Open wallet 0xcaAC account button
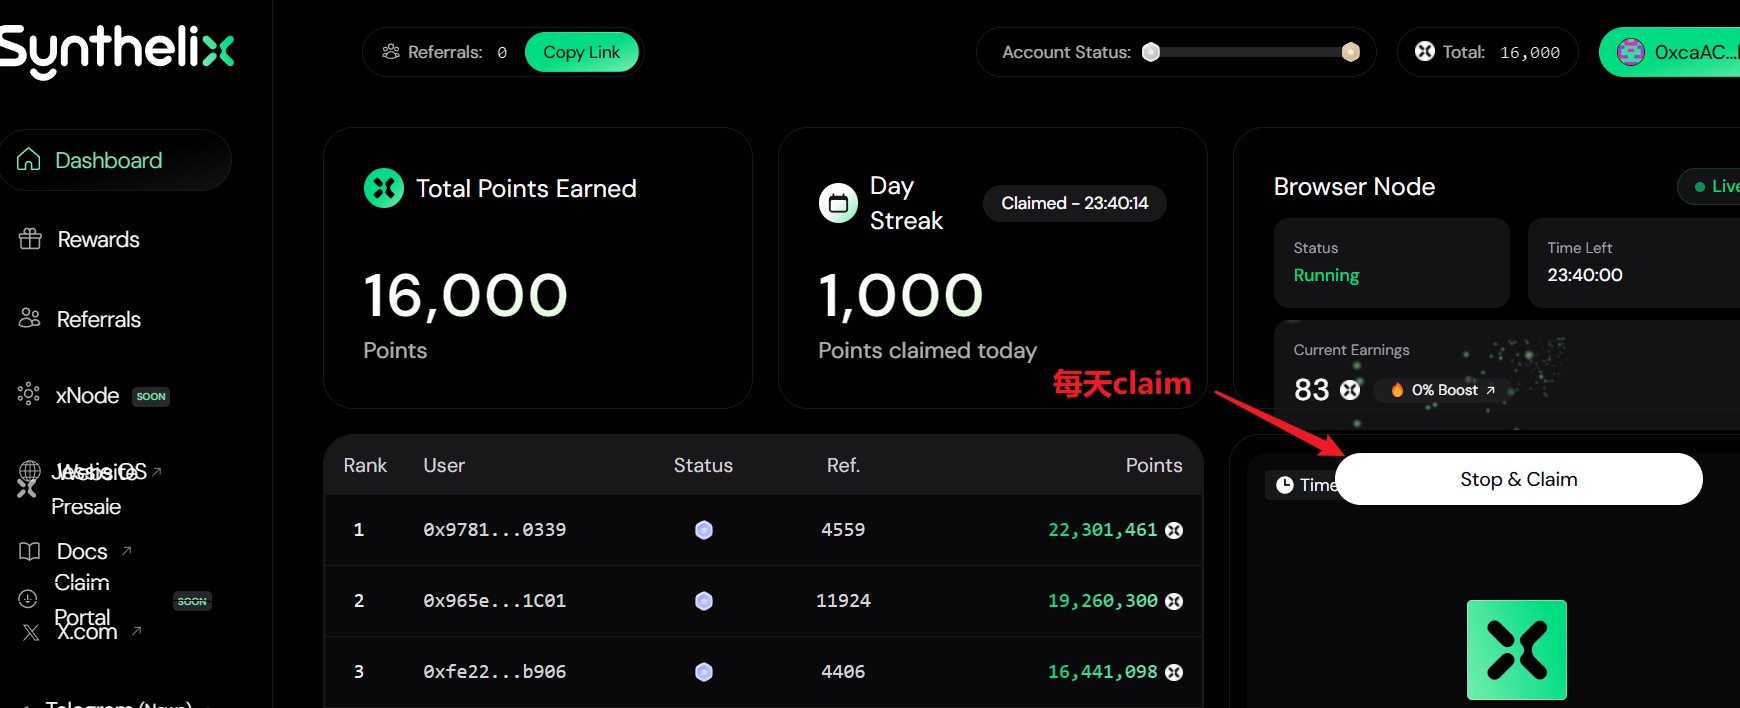The height and width of the screenshot is (708, 1740). tap(1670, 52)
